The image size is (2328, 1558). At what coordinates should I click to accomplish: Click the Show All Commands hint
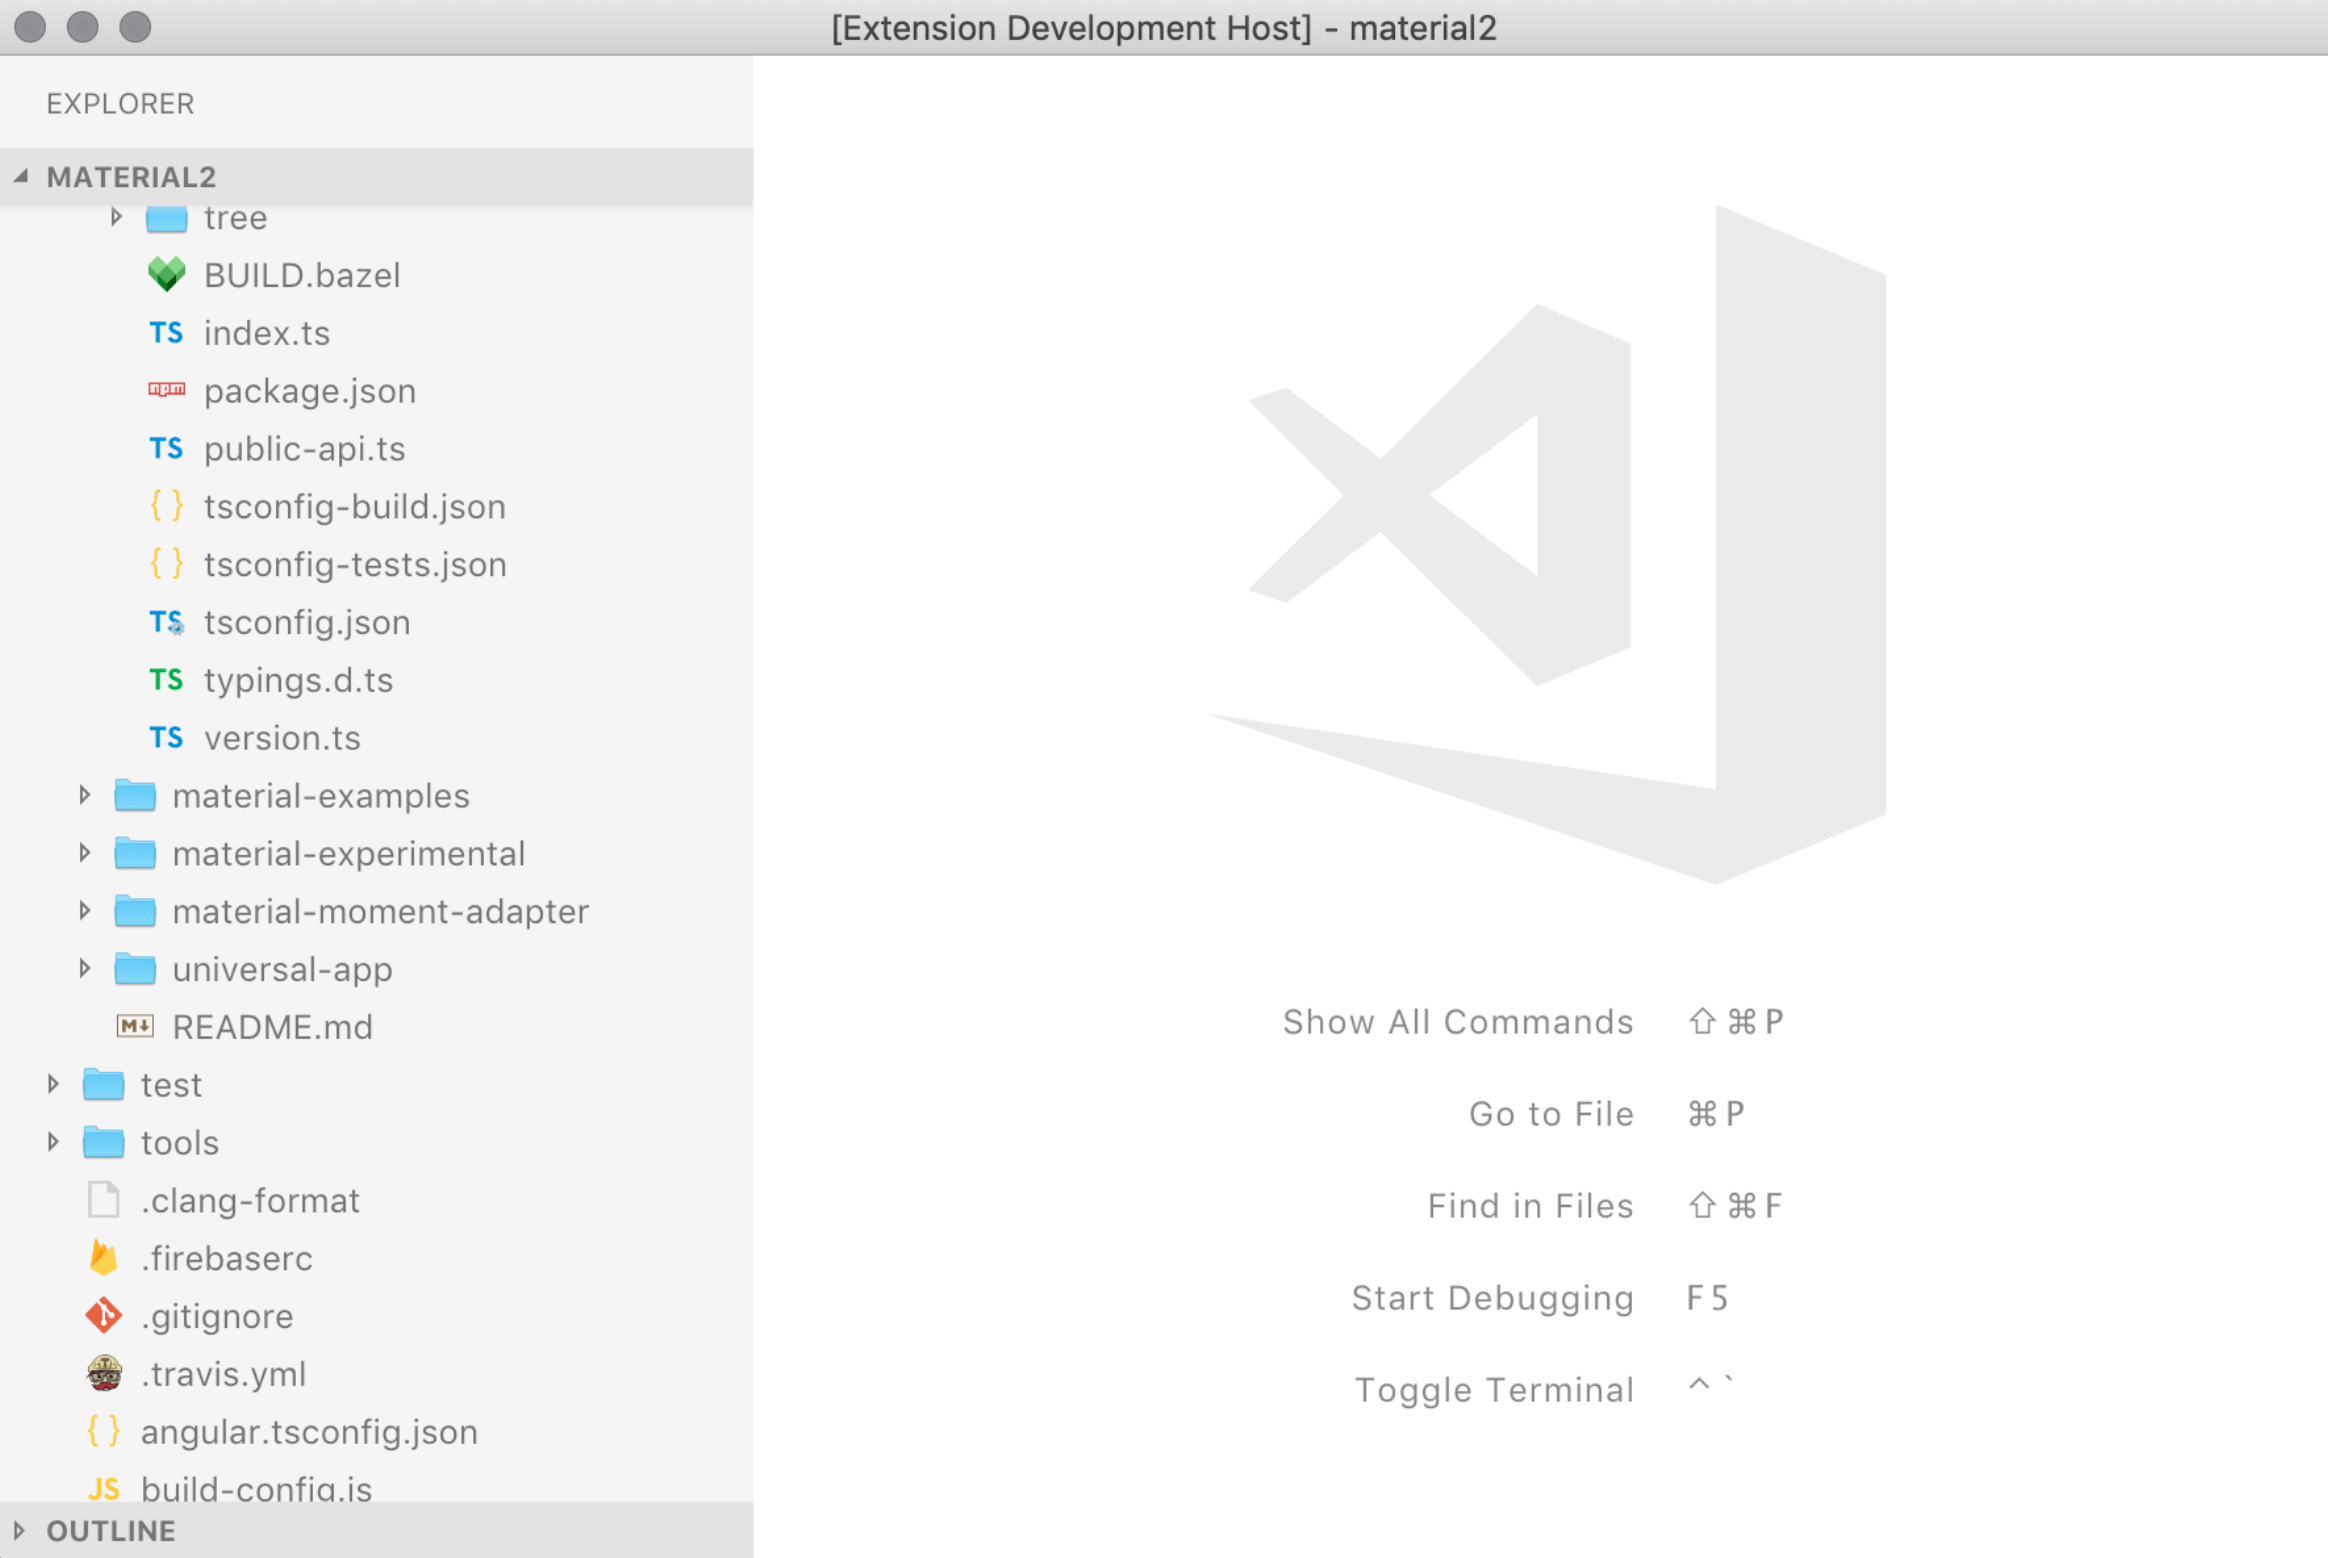1458,1022
